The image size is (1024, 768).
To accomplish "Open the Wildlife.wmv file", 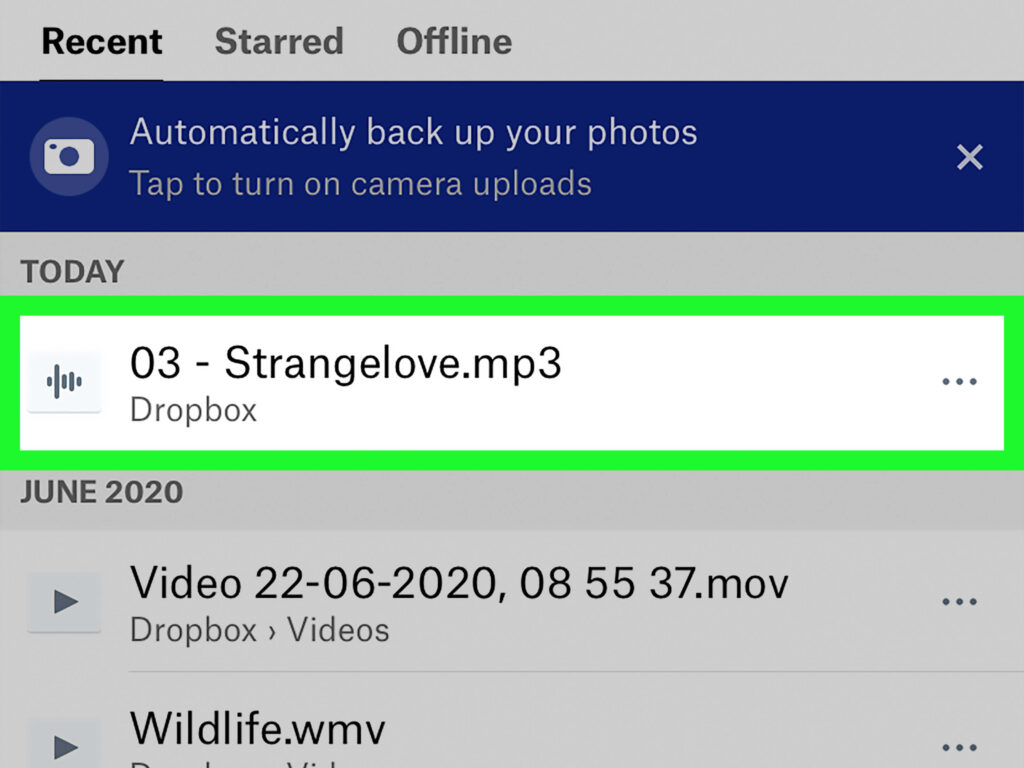I will 258,729.
